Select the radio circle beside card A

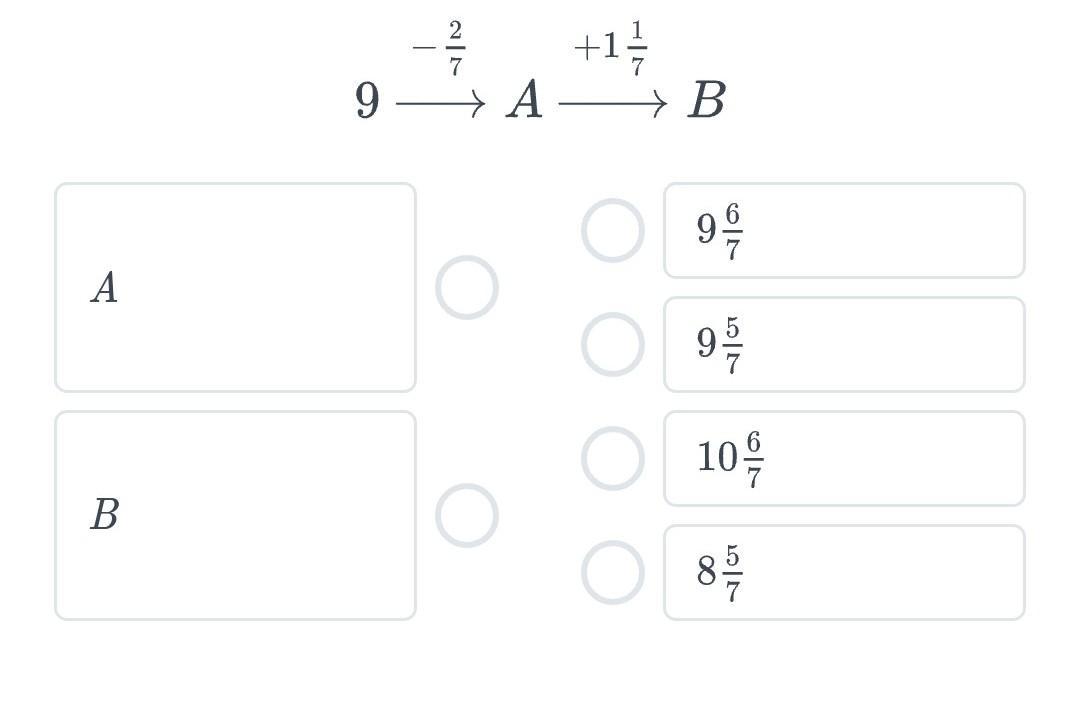point(467,287)
